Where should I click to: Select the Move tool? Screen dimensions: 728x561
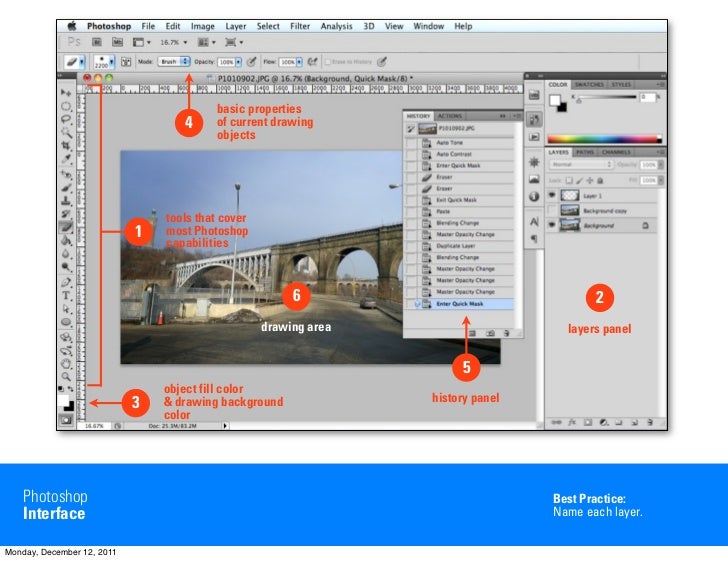point(66,93)
